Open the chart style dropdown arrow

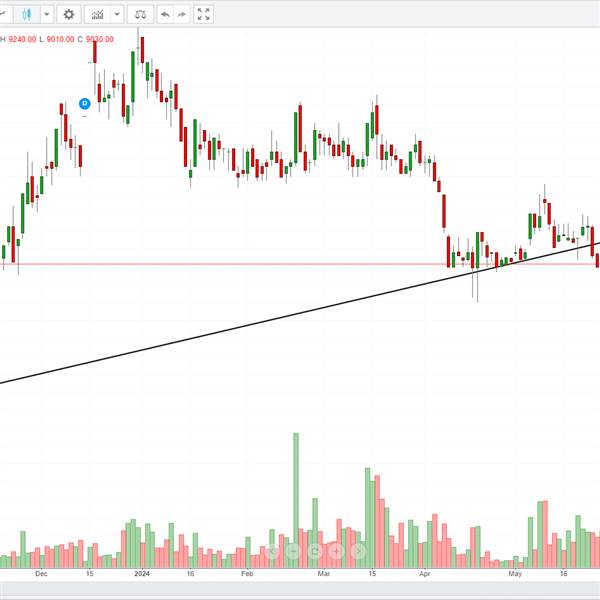(x=47, y=15)
